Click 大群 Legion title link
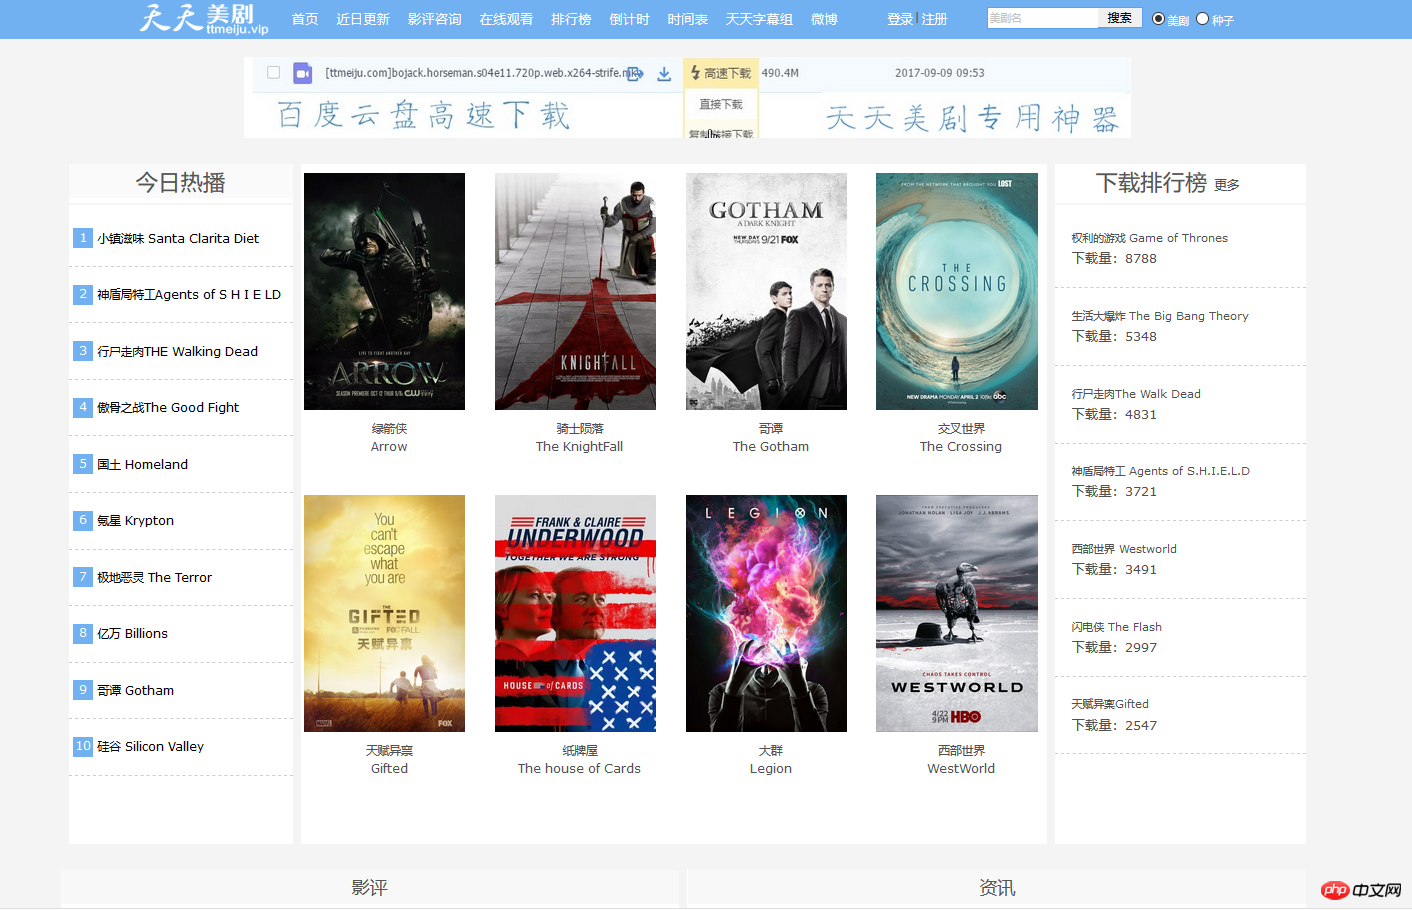This screenshot has height=910, width=1412. (x=770, y=760)
